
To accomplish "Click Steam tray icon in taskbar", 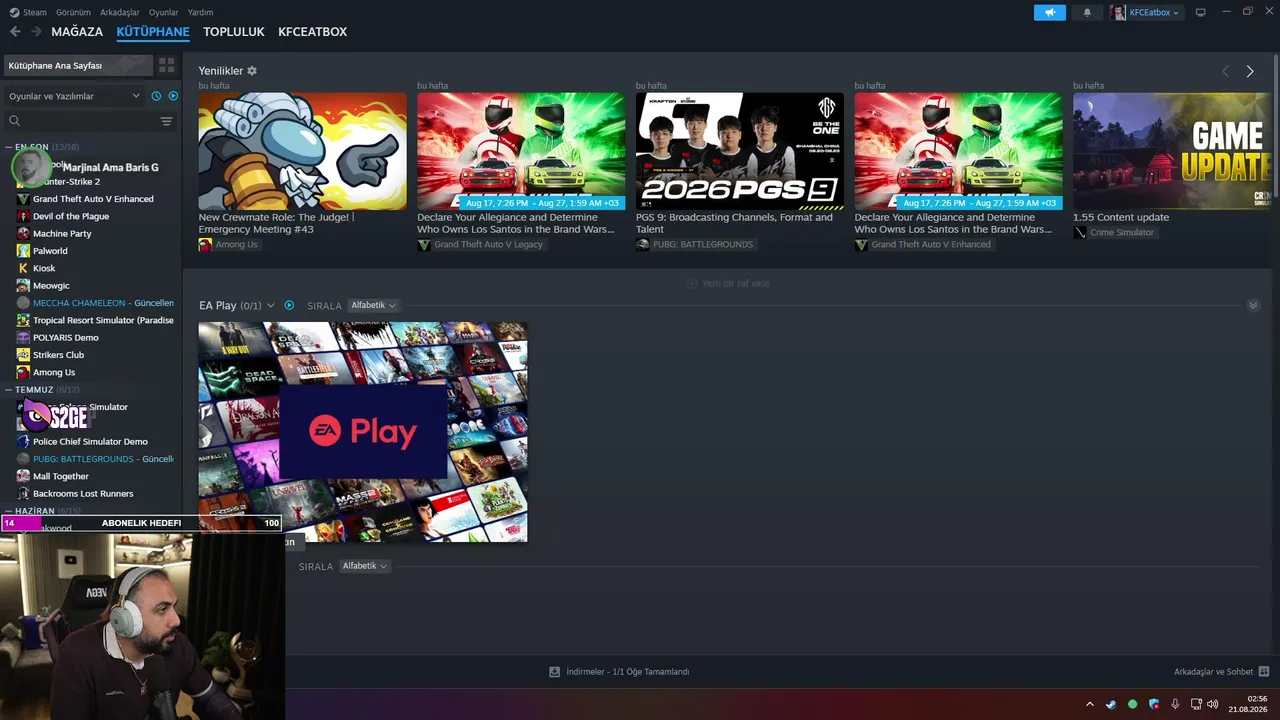I will 1111,704.
